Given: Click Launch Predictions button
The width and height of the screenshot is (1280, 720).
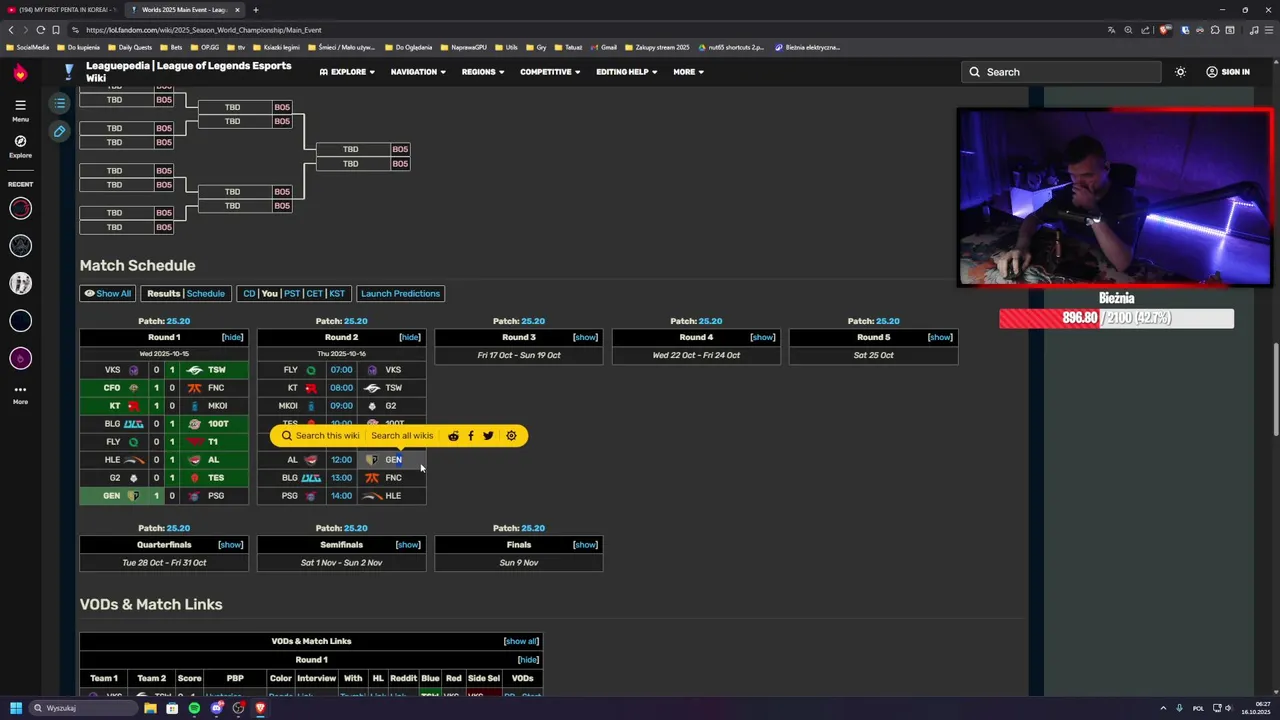Looking at the screenshot, I should tap(400, 294).
